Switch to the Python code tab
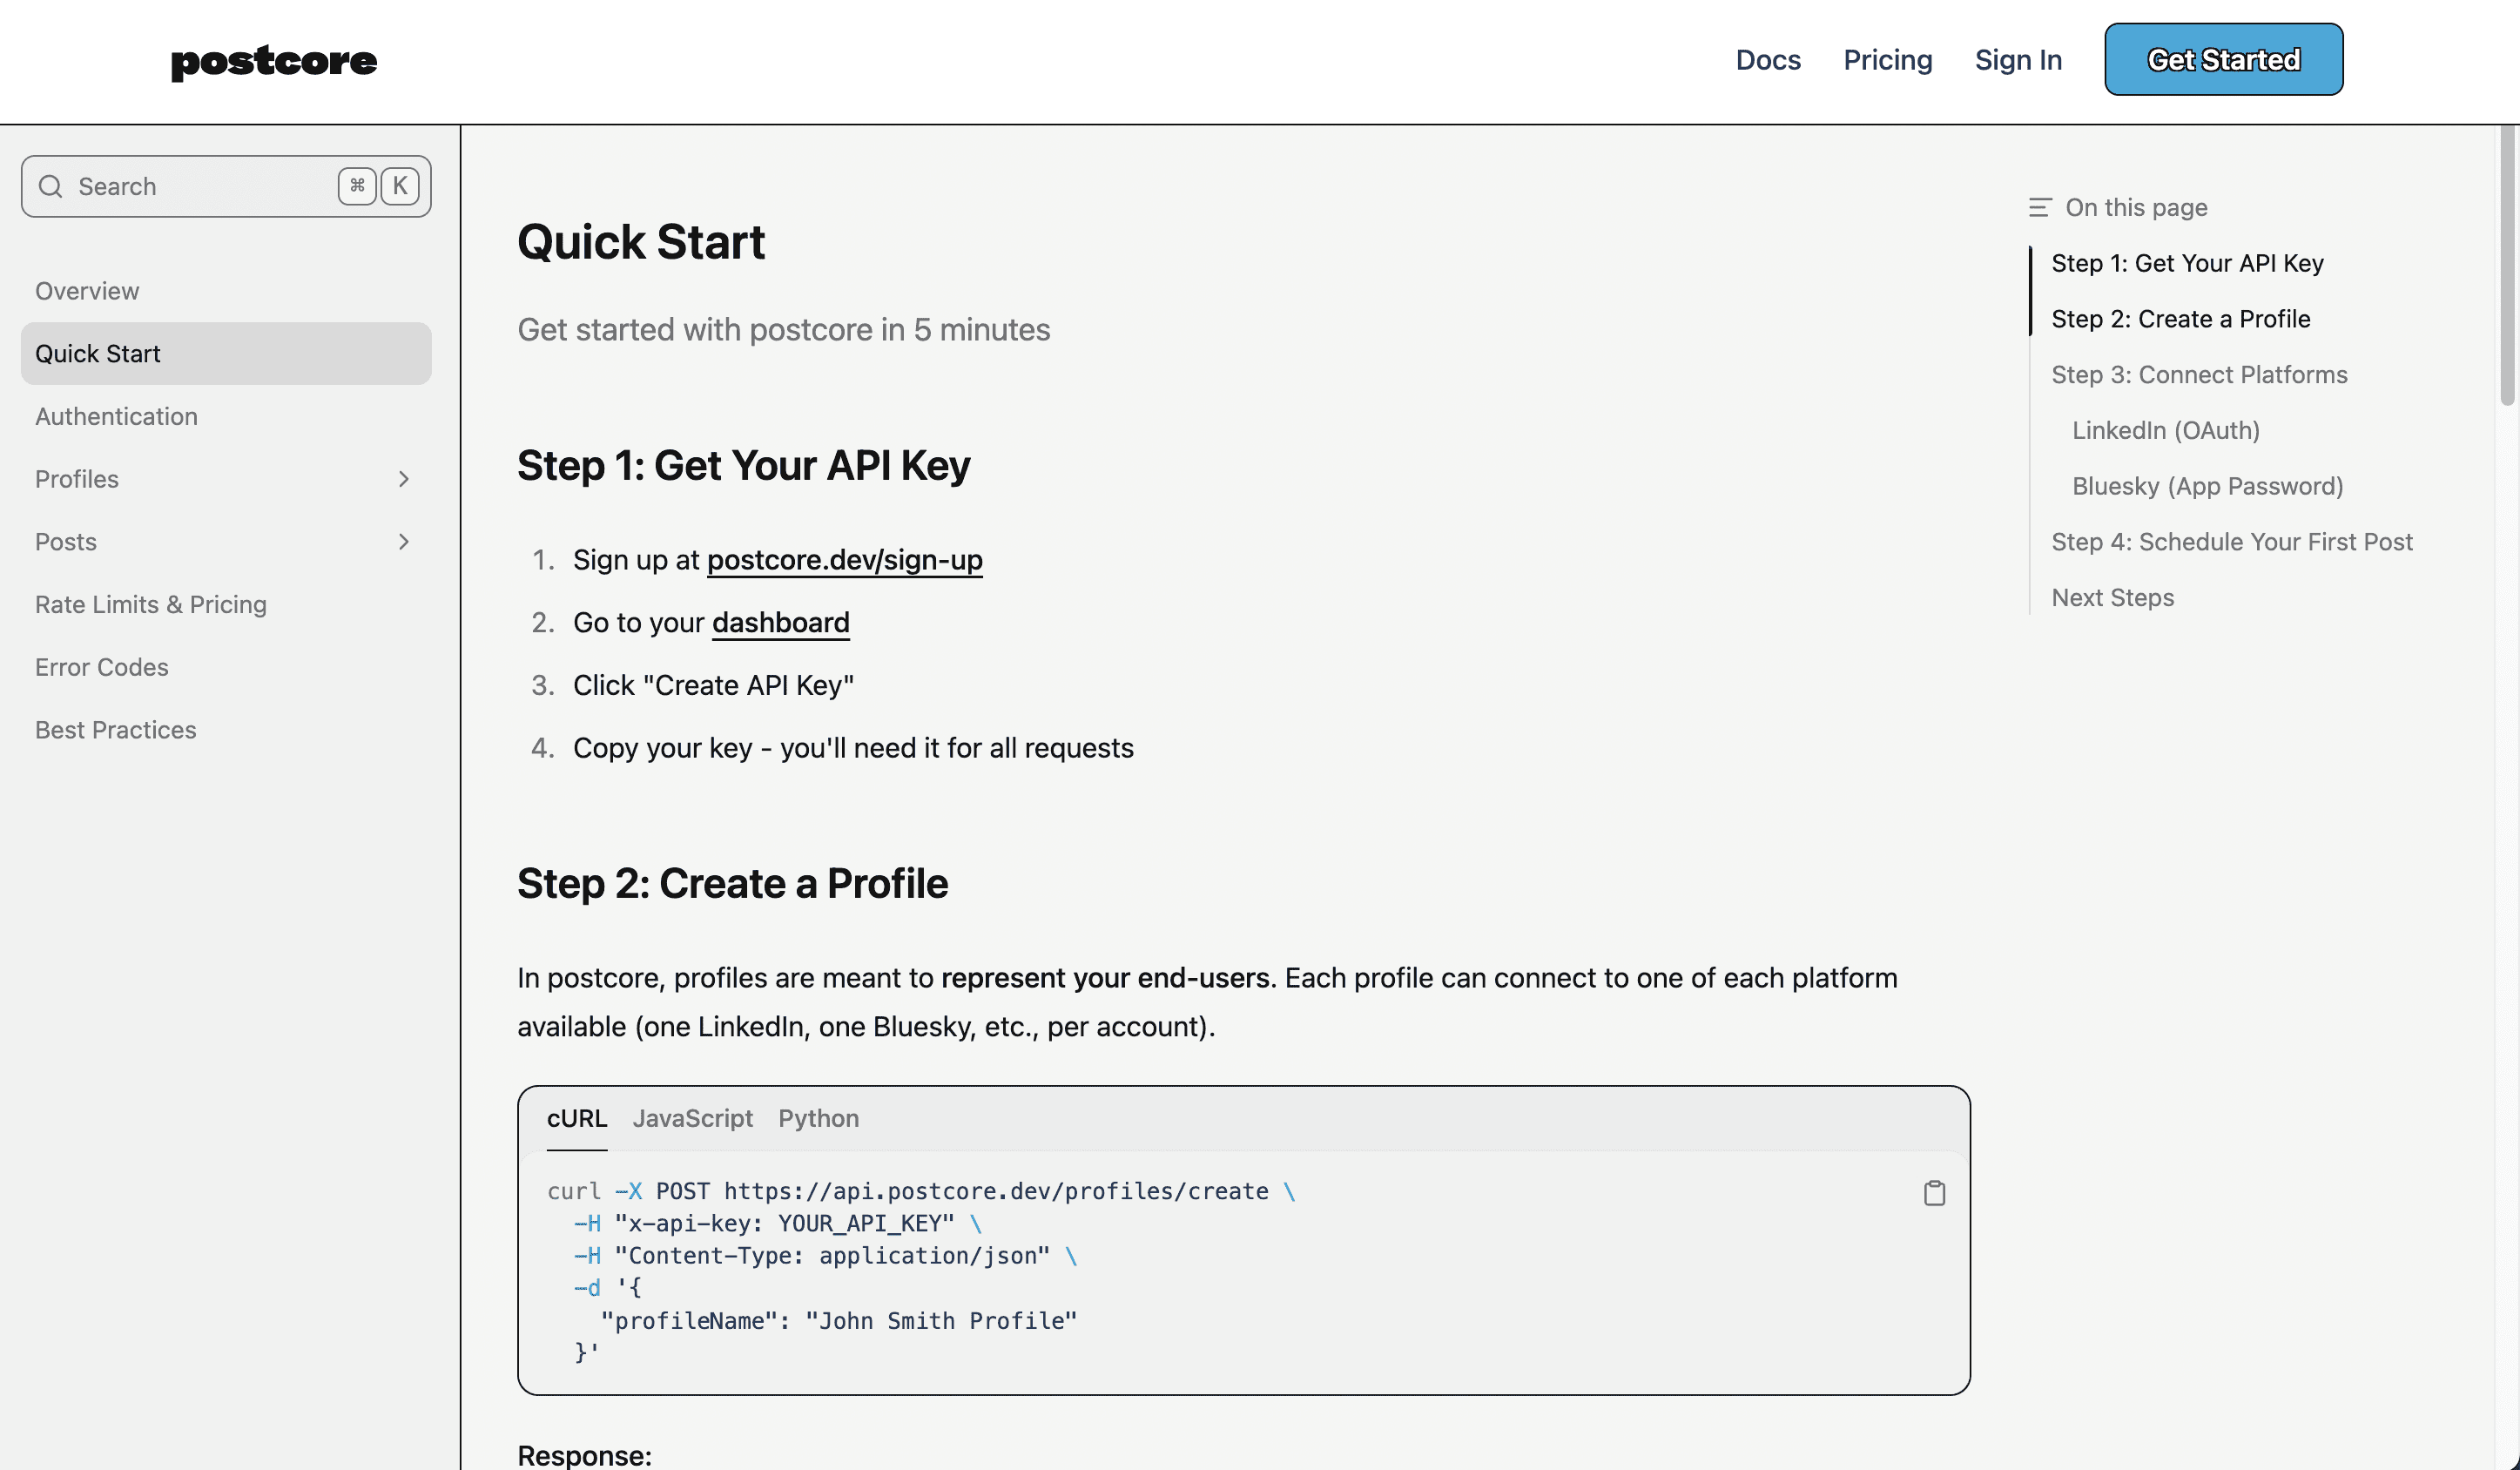This screenshot has height=1470, width=2520. pos(818,1118)
